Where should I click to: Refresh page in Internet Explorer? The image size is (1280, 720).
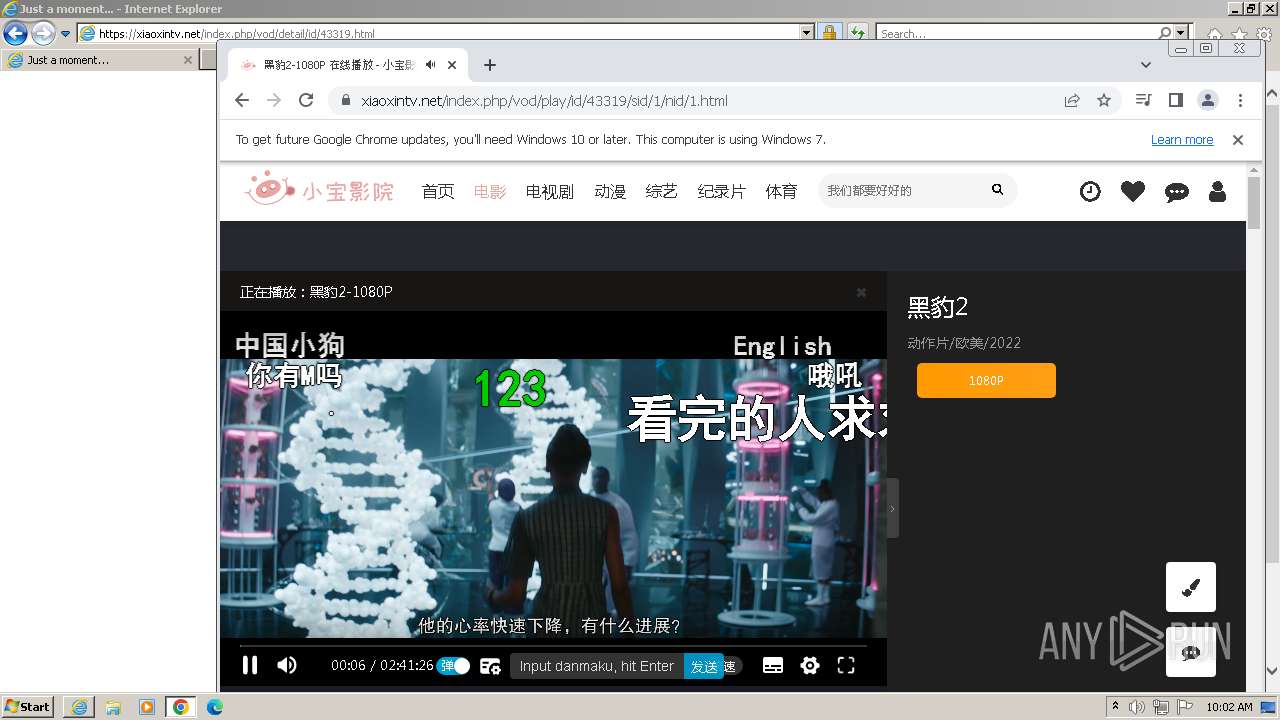857,33
